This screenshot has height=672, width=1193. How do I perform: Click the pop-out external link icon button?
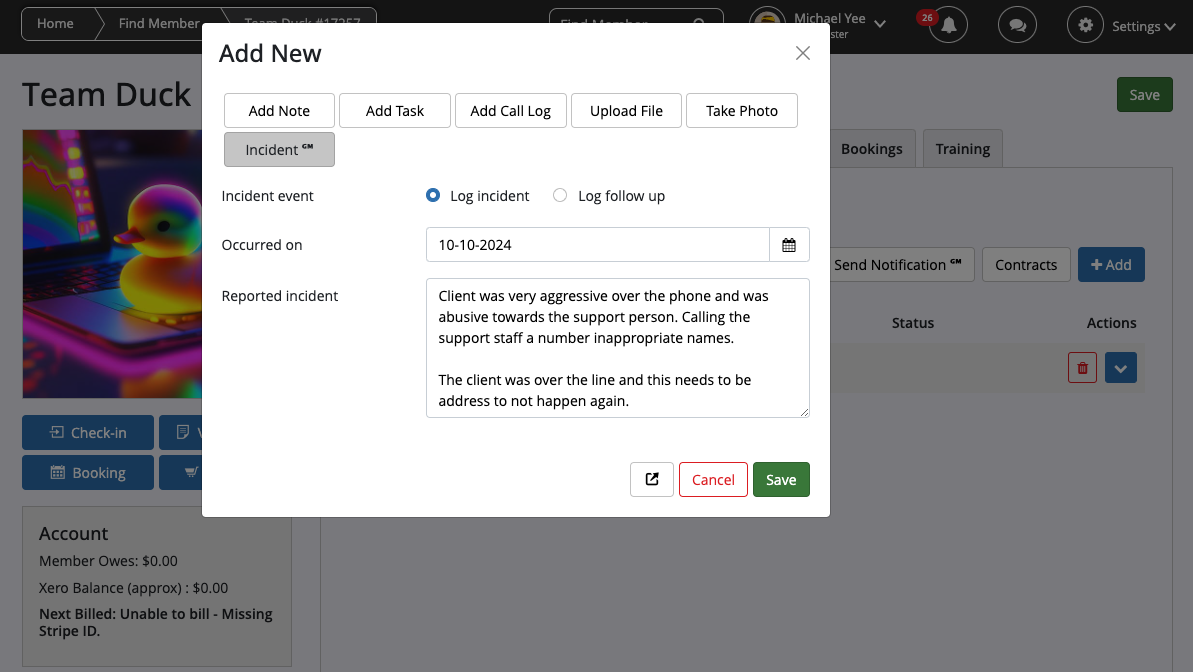(652, 480)
